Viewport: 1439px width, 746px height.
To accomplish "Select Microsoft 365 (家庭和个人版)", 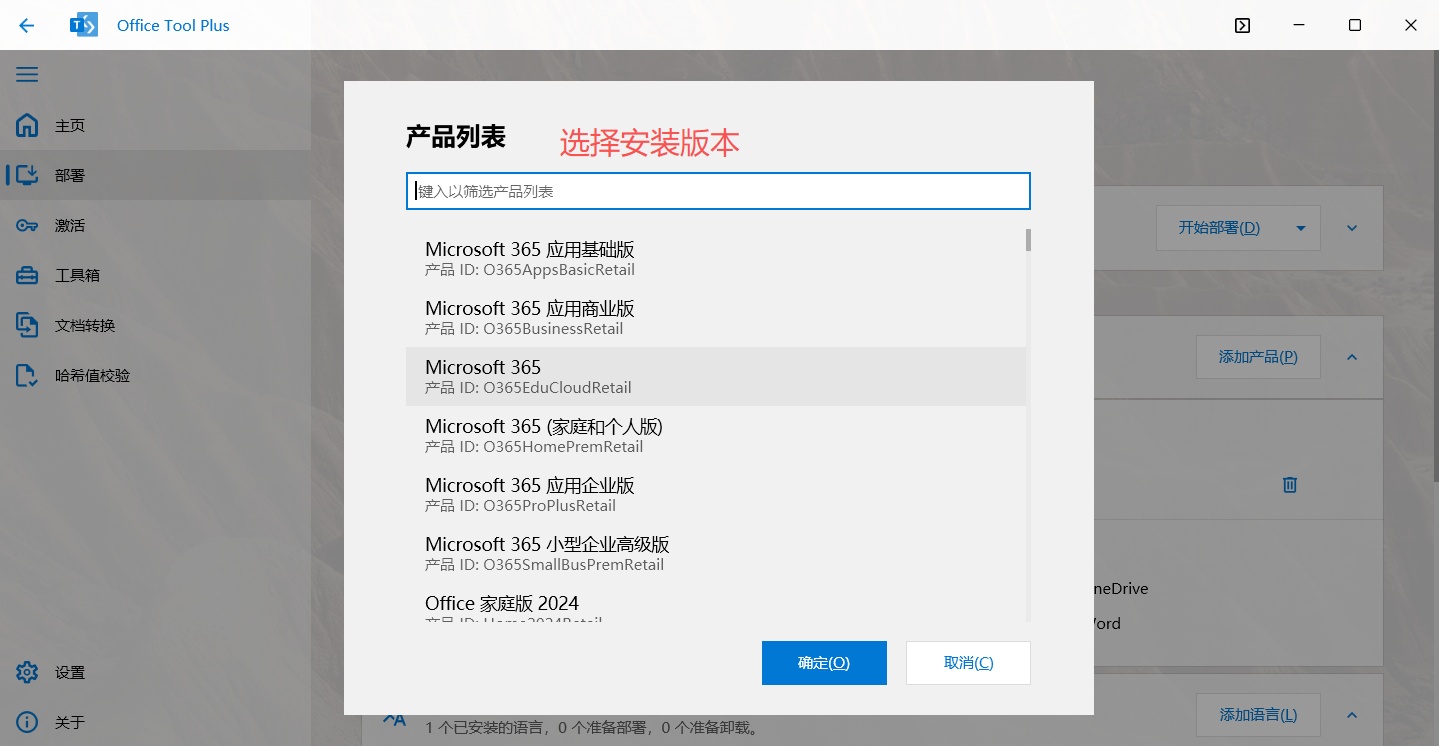I will coord(716,435).
